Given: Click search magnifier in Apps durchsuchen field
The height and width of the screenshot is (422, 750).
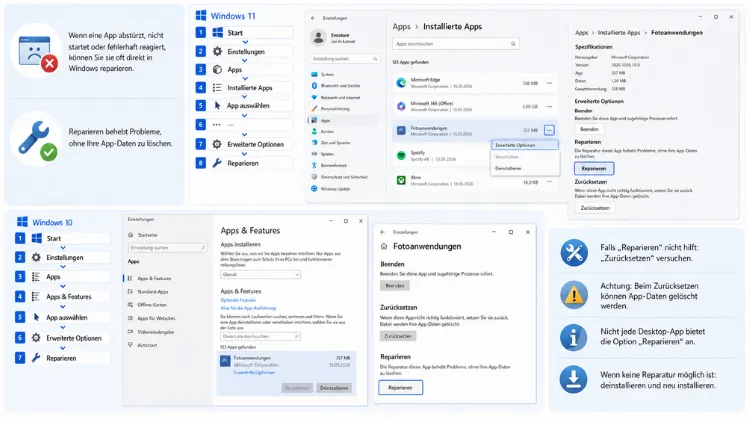Looking at the screenshot, I should 513,44.
